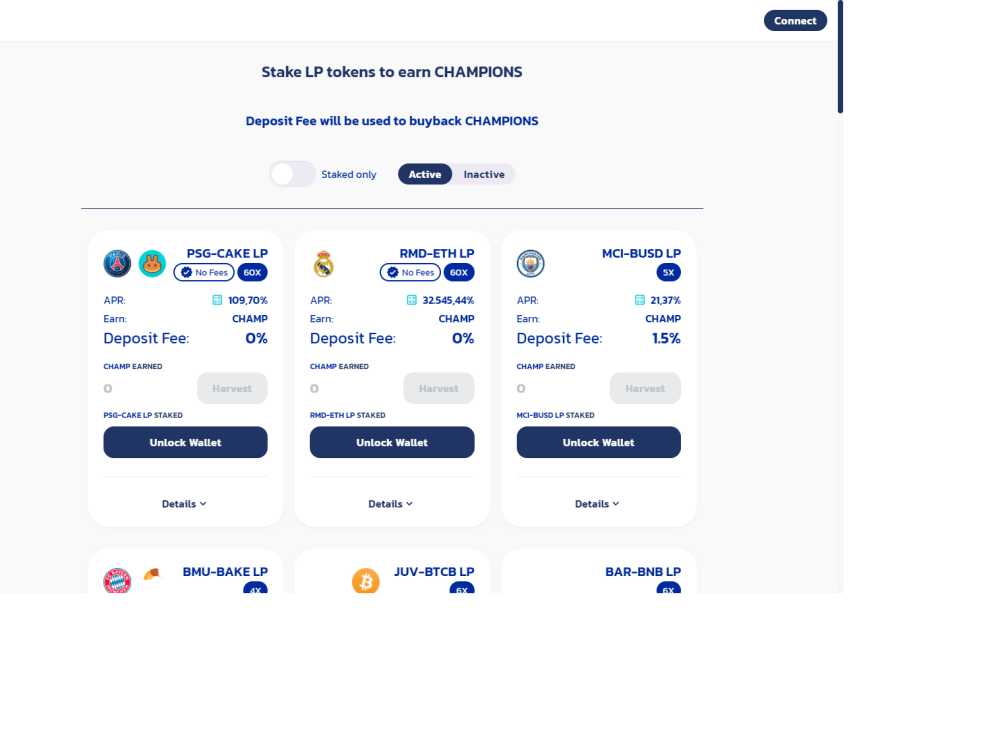Click No Fees badge on PSG-CAKE card
The image size is (1000, 750).
pos(204,272)
